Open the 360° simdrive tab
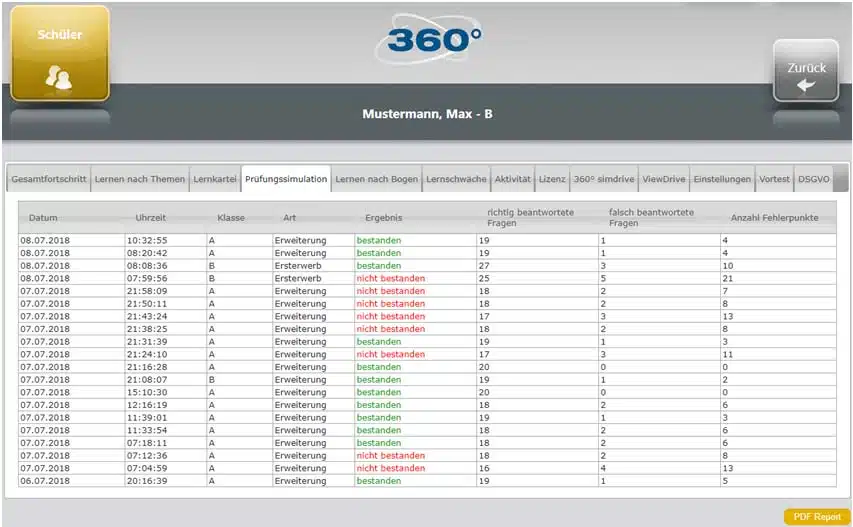853x527 pixels. click(x=604, y=179)
